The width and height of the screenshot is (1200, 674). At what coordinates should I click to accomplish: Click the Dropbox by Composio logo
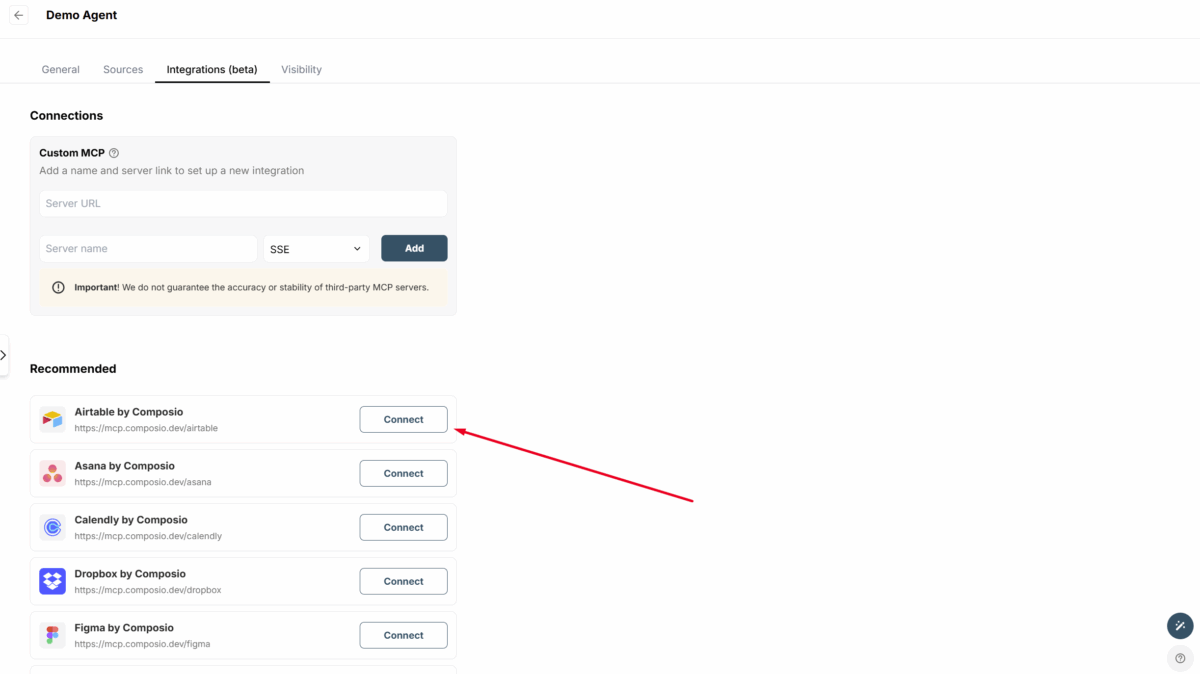coord(52,581)
